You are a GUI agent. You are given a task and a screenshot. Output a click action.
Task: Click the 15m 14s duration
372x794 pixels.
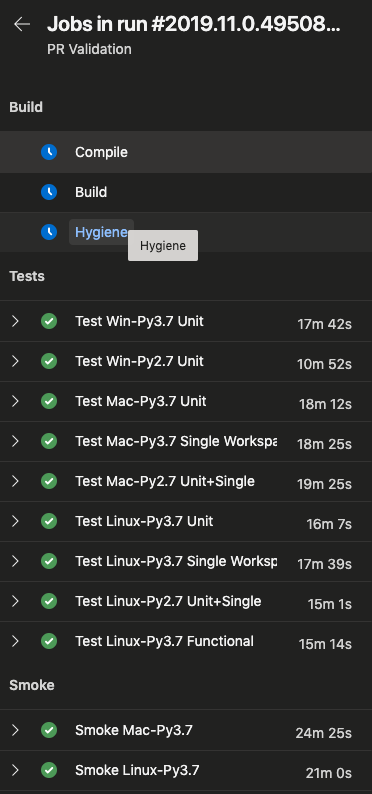325,644
